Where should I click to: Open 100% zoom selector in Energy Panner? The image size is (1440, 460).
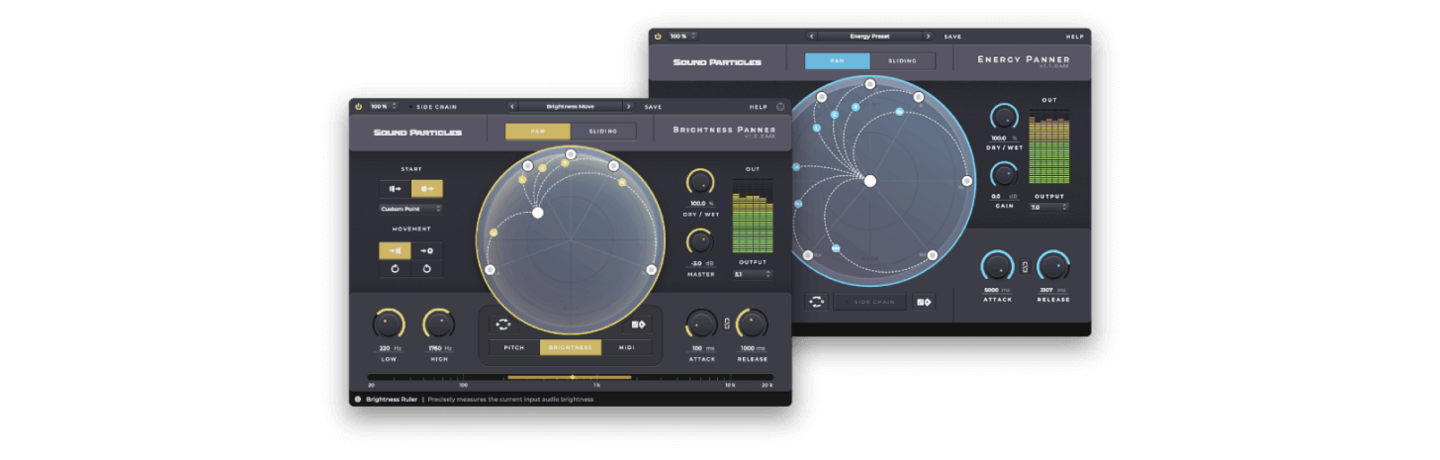click(684, 36)
